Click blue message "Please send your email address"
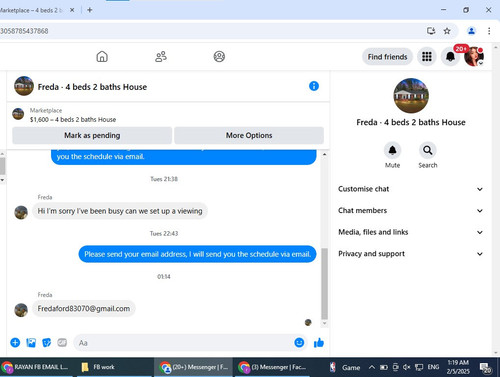 tap(197, 254)
